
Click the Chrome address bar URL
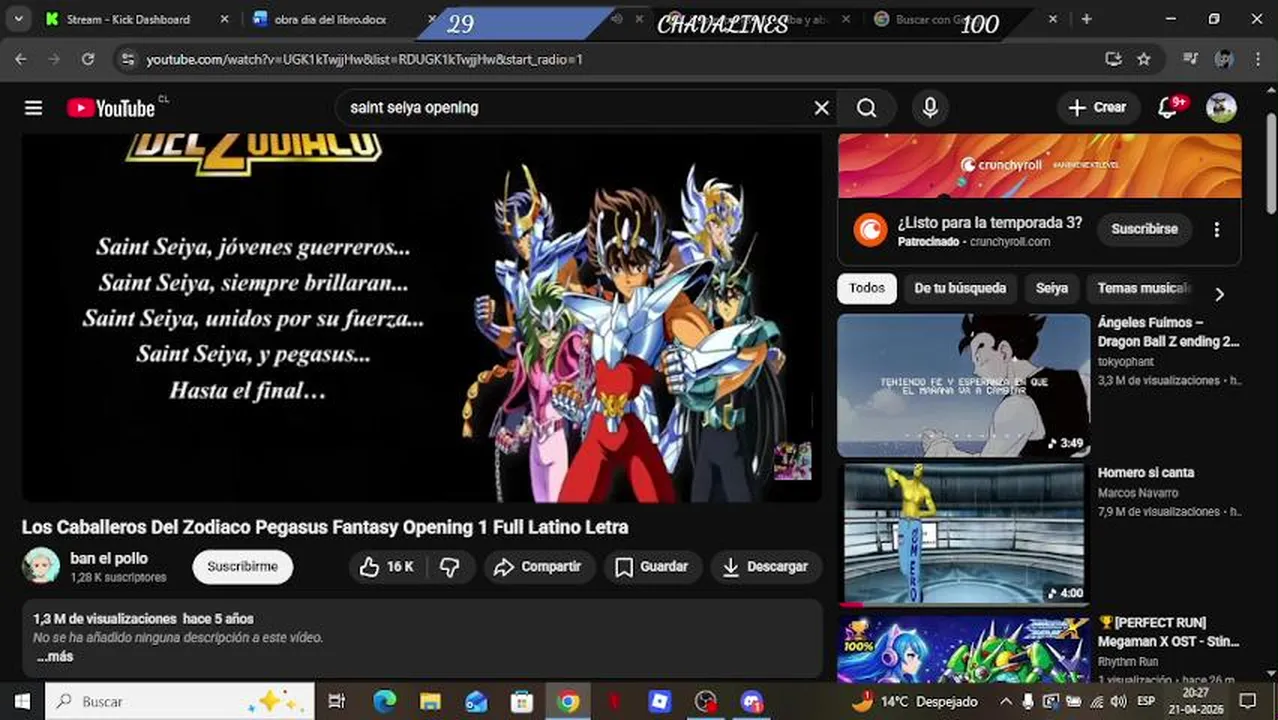tap(364, 59)
